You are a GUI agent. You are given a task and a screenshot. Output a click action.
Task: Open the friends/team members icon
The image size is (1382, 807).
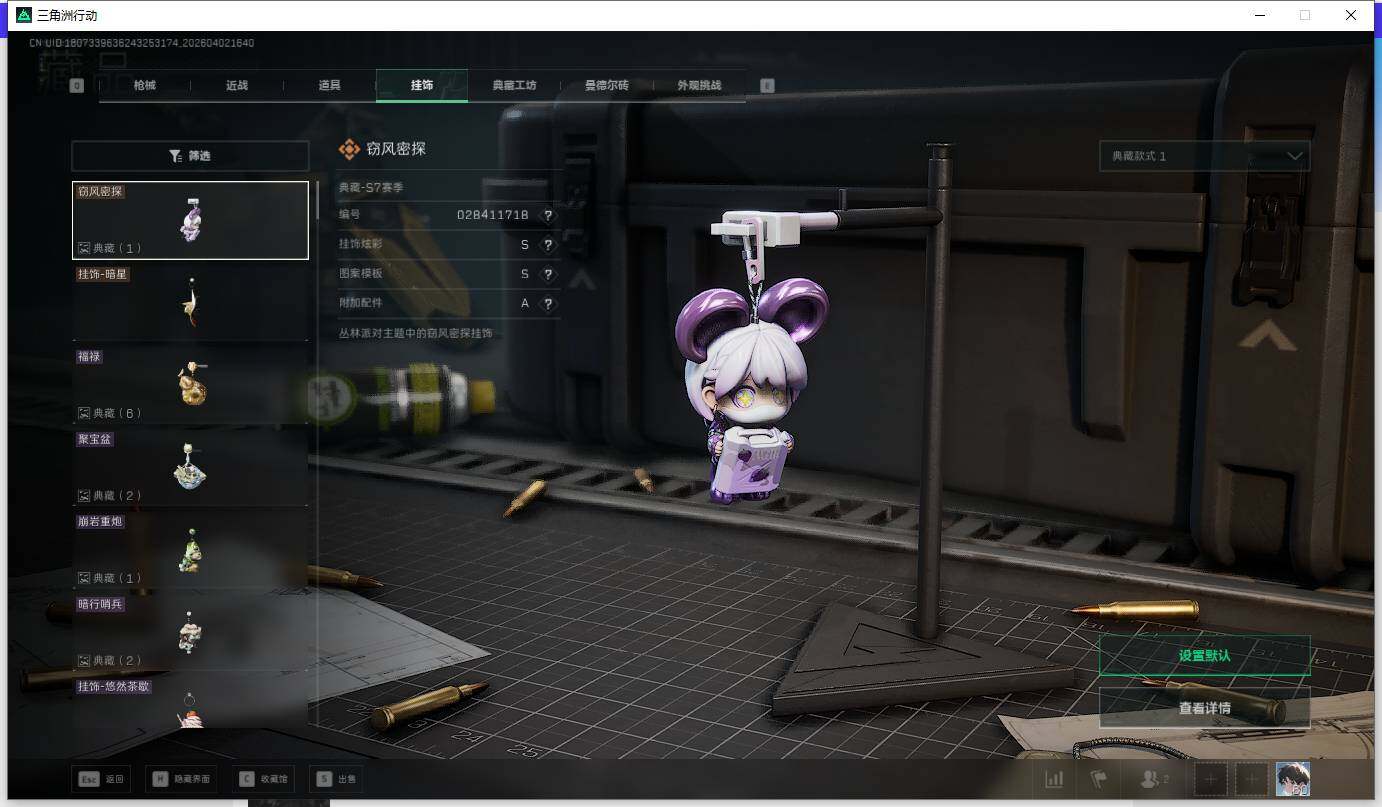(x=1152, y=779)
